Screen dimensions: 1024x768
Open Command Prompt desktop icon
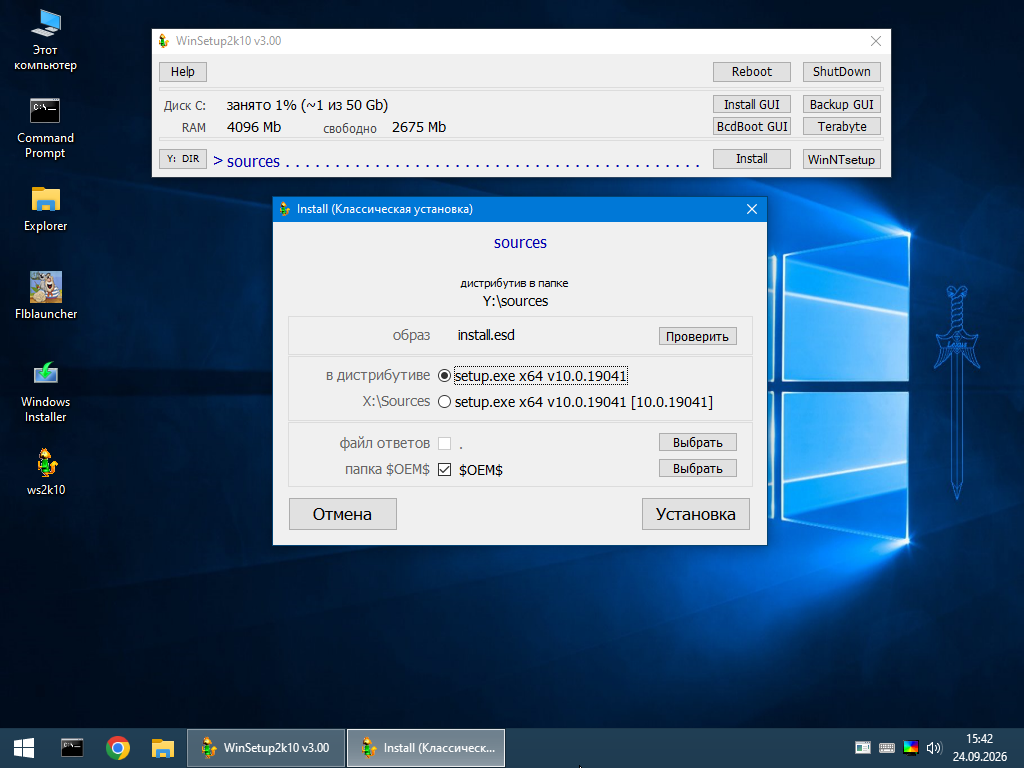[x=45, y=128]
